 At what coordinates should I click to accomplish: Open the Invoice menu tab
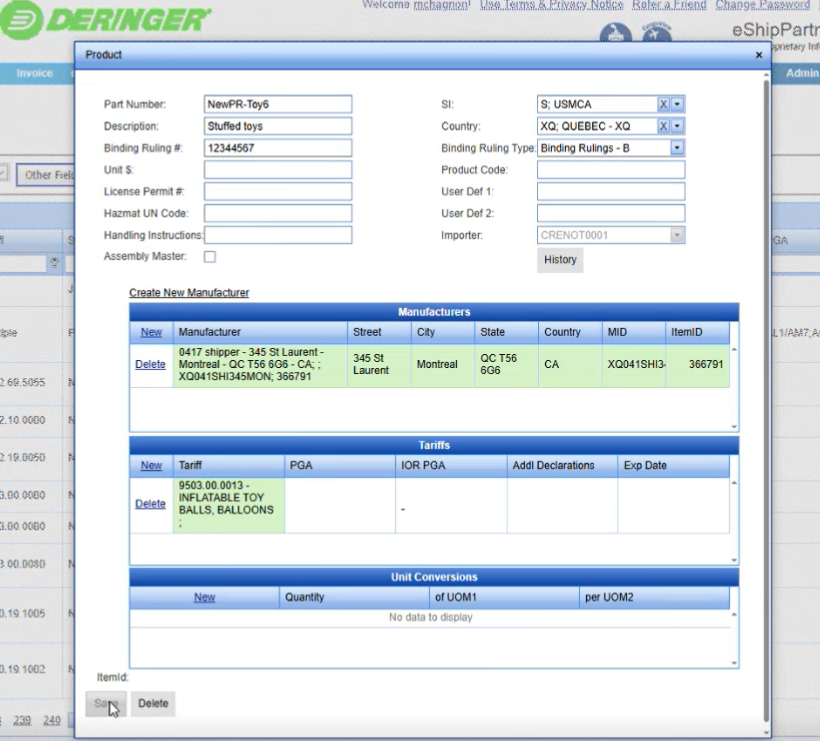pyautogui.click(x=35, y=73)
